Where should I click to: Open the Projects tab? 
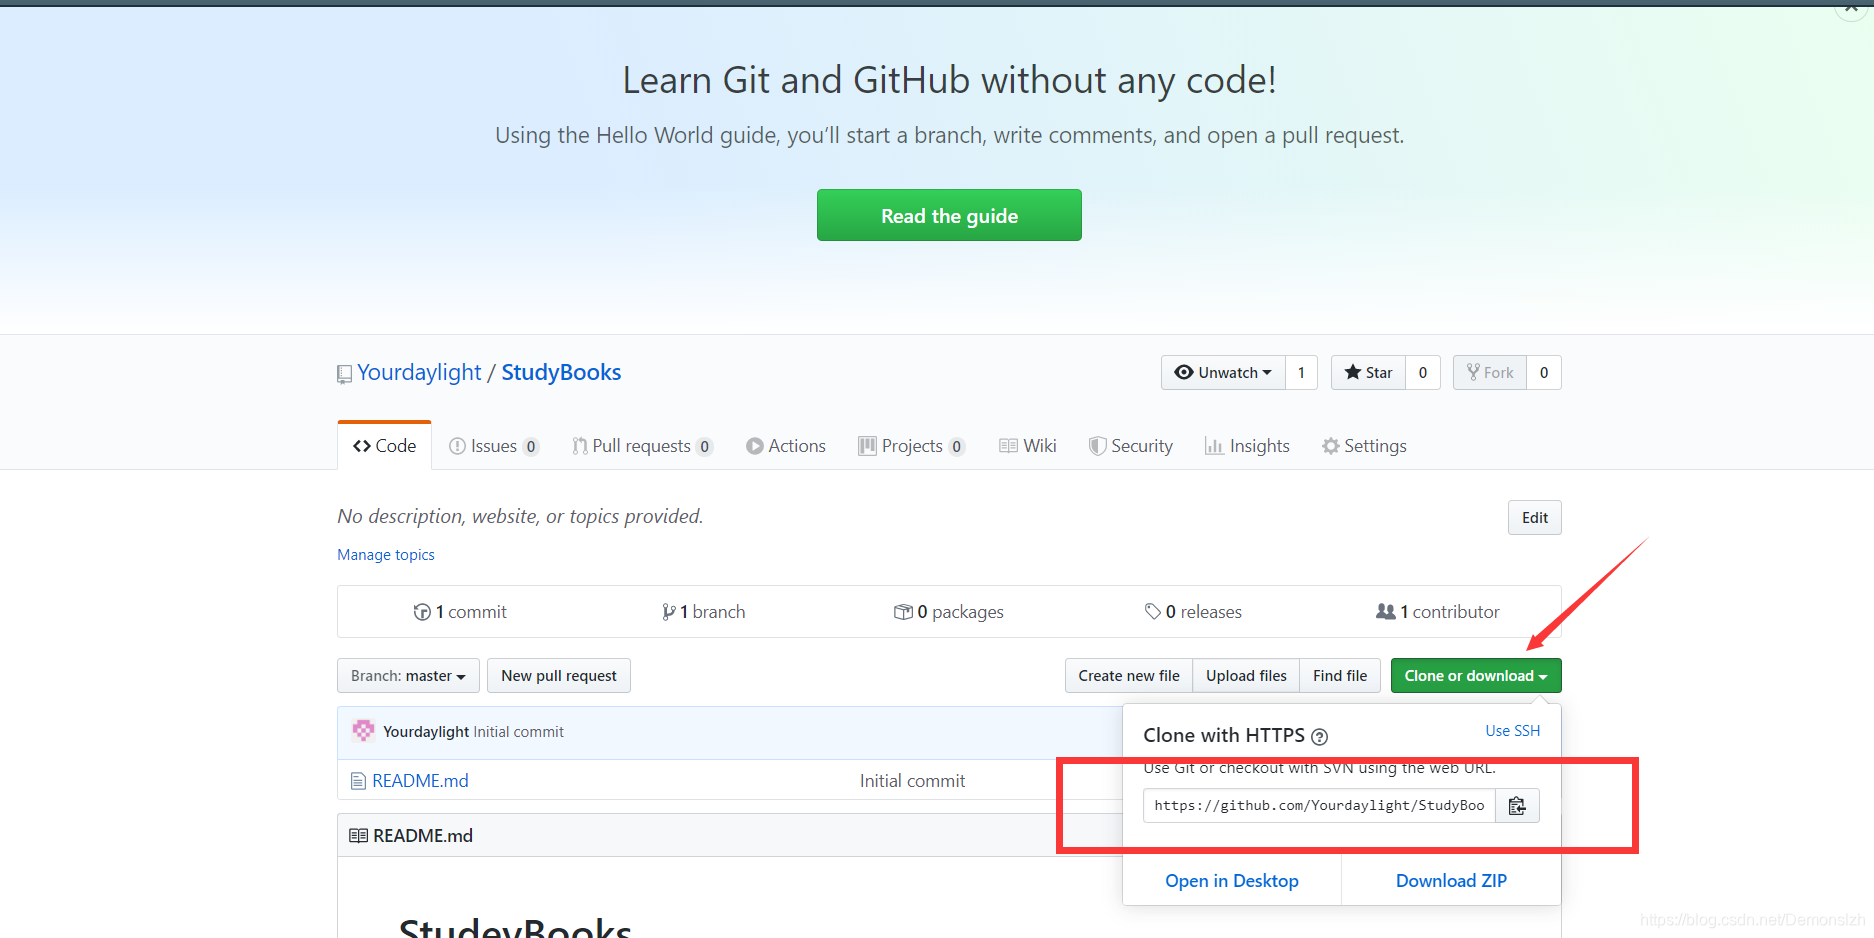pyautogui.click(x=911, y=446)
